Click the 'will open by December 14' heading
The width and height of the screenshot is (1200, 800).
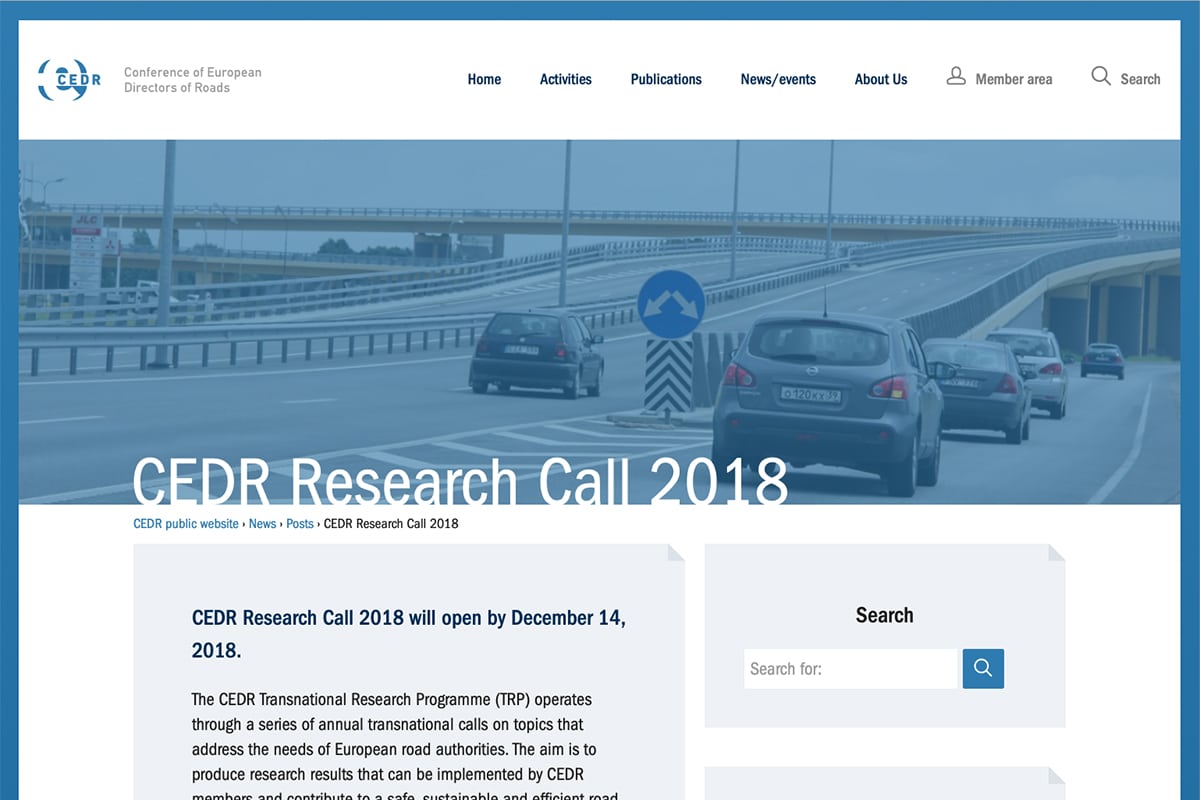tap(408, 633)
